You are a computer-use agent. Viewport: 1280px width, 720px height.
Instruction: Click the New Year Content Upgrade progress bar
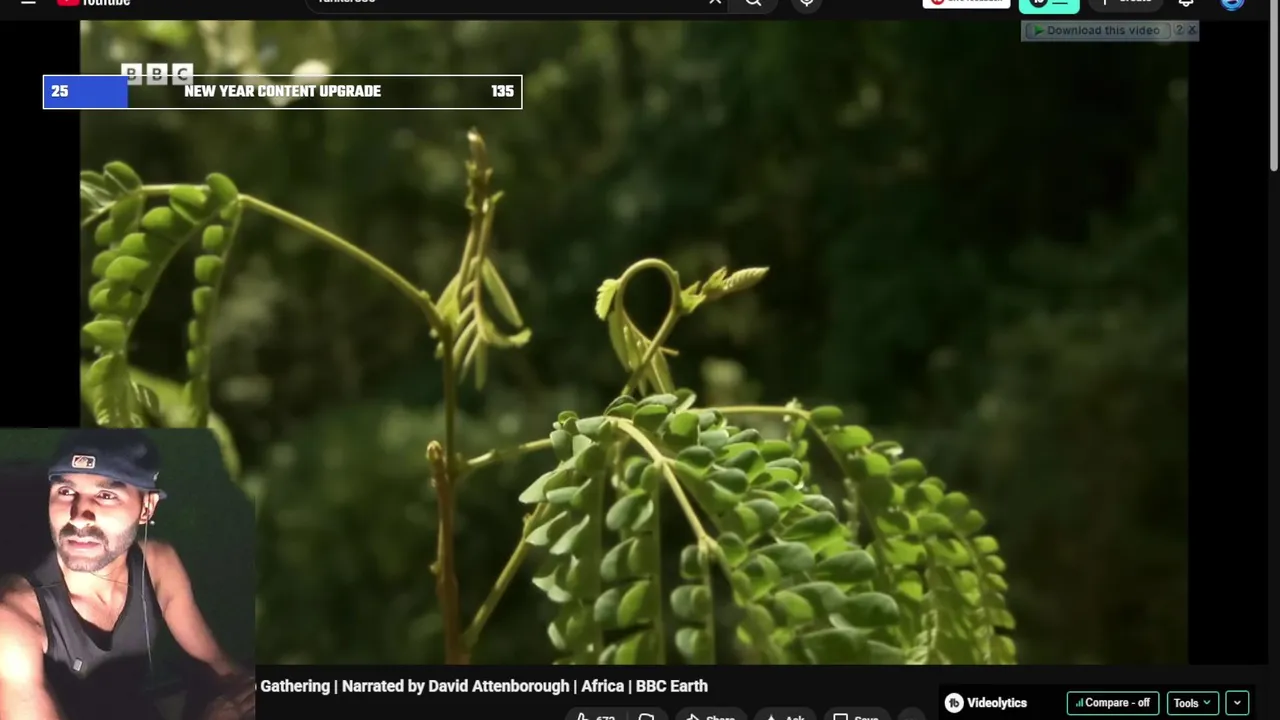[x=282, y=91]
